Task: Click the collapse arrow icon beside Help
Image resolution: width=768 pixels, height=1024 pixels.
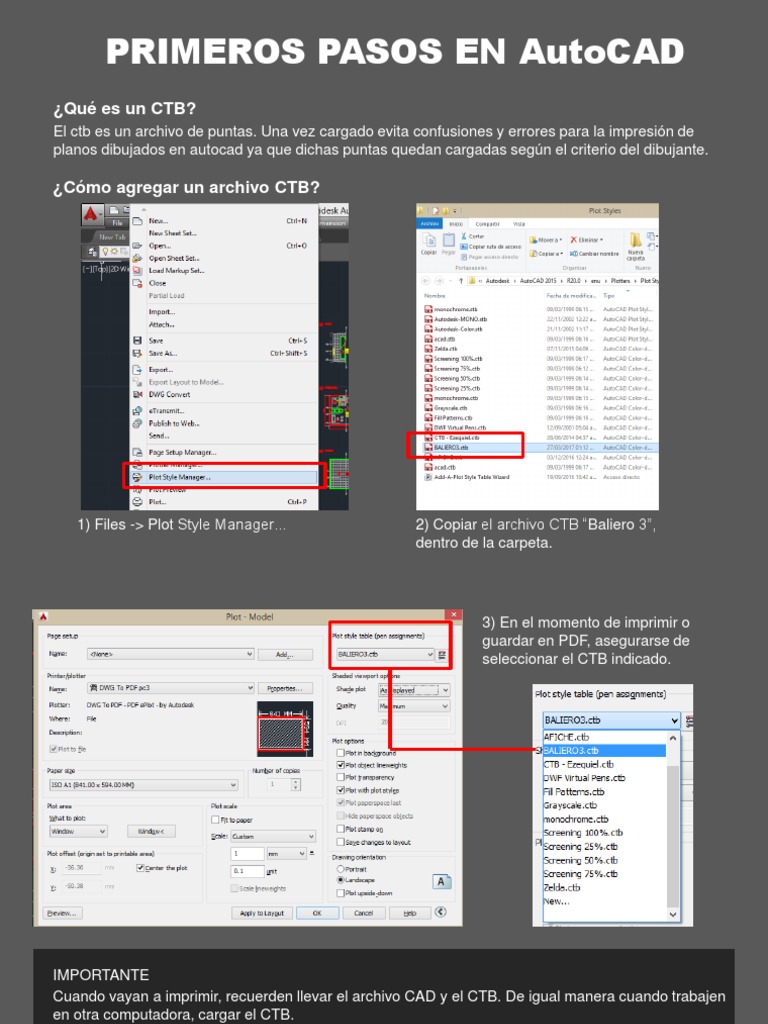Action: tap(441, 912)
